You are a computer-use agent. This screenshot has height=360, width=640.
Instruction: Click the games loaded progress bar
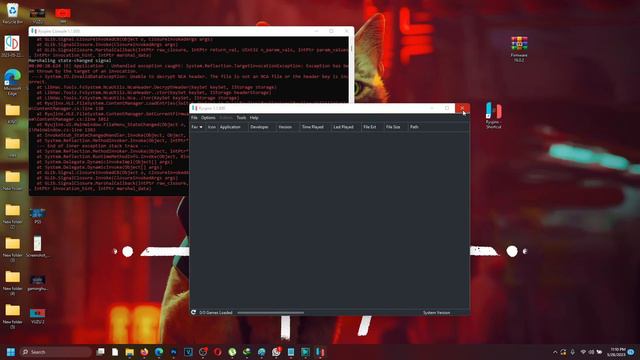[x=271, y=313]
